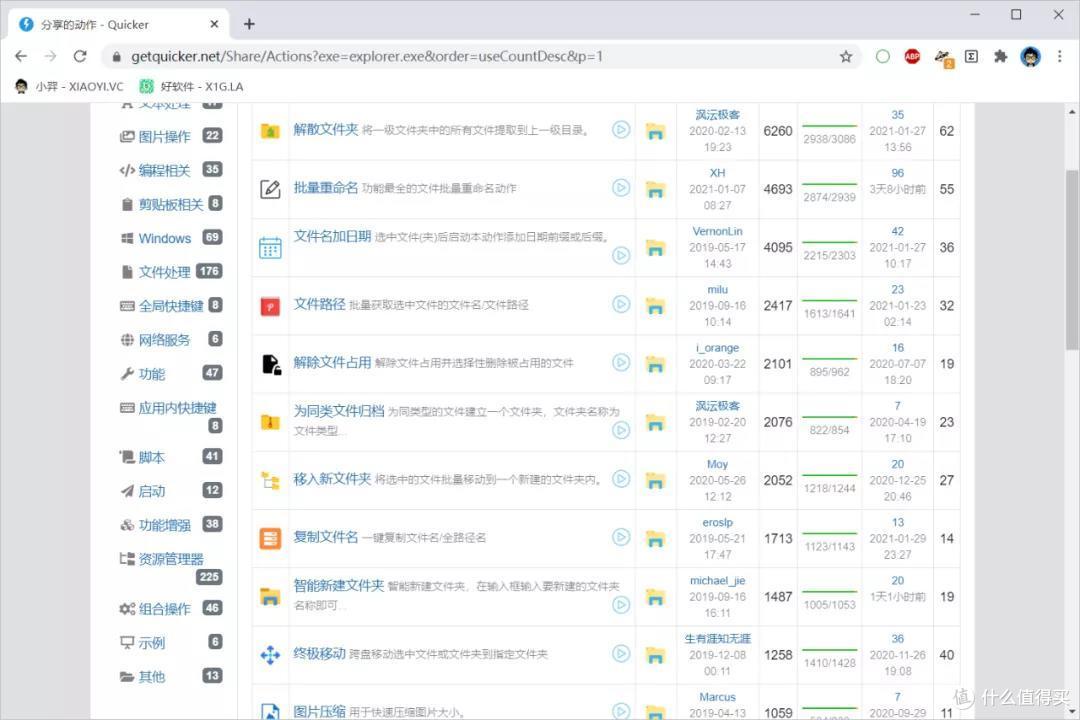This screenshot has height=720, width=1080.
Task: Open the 批量重命名 action link
Action: [x=326, y=187]
